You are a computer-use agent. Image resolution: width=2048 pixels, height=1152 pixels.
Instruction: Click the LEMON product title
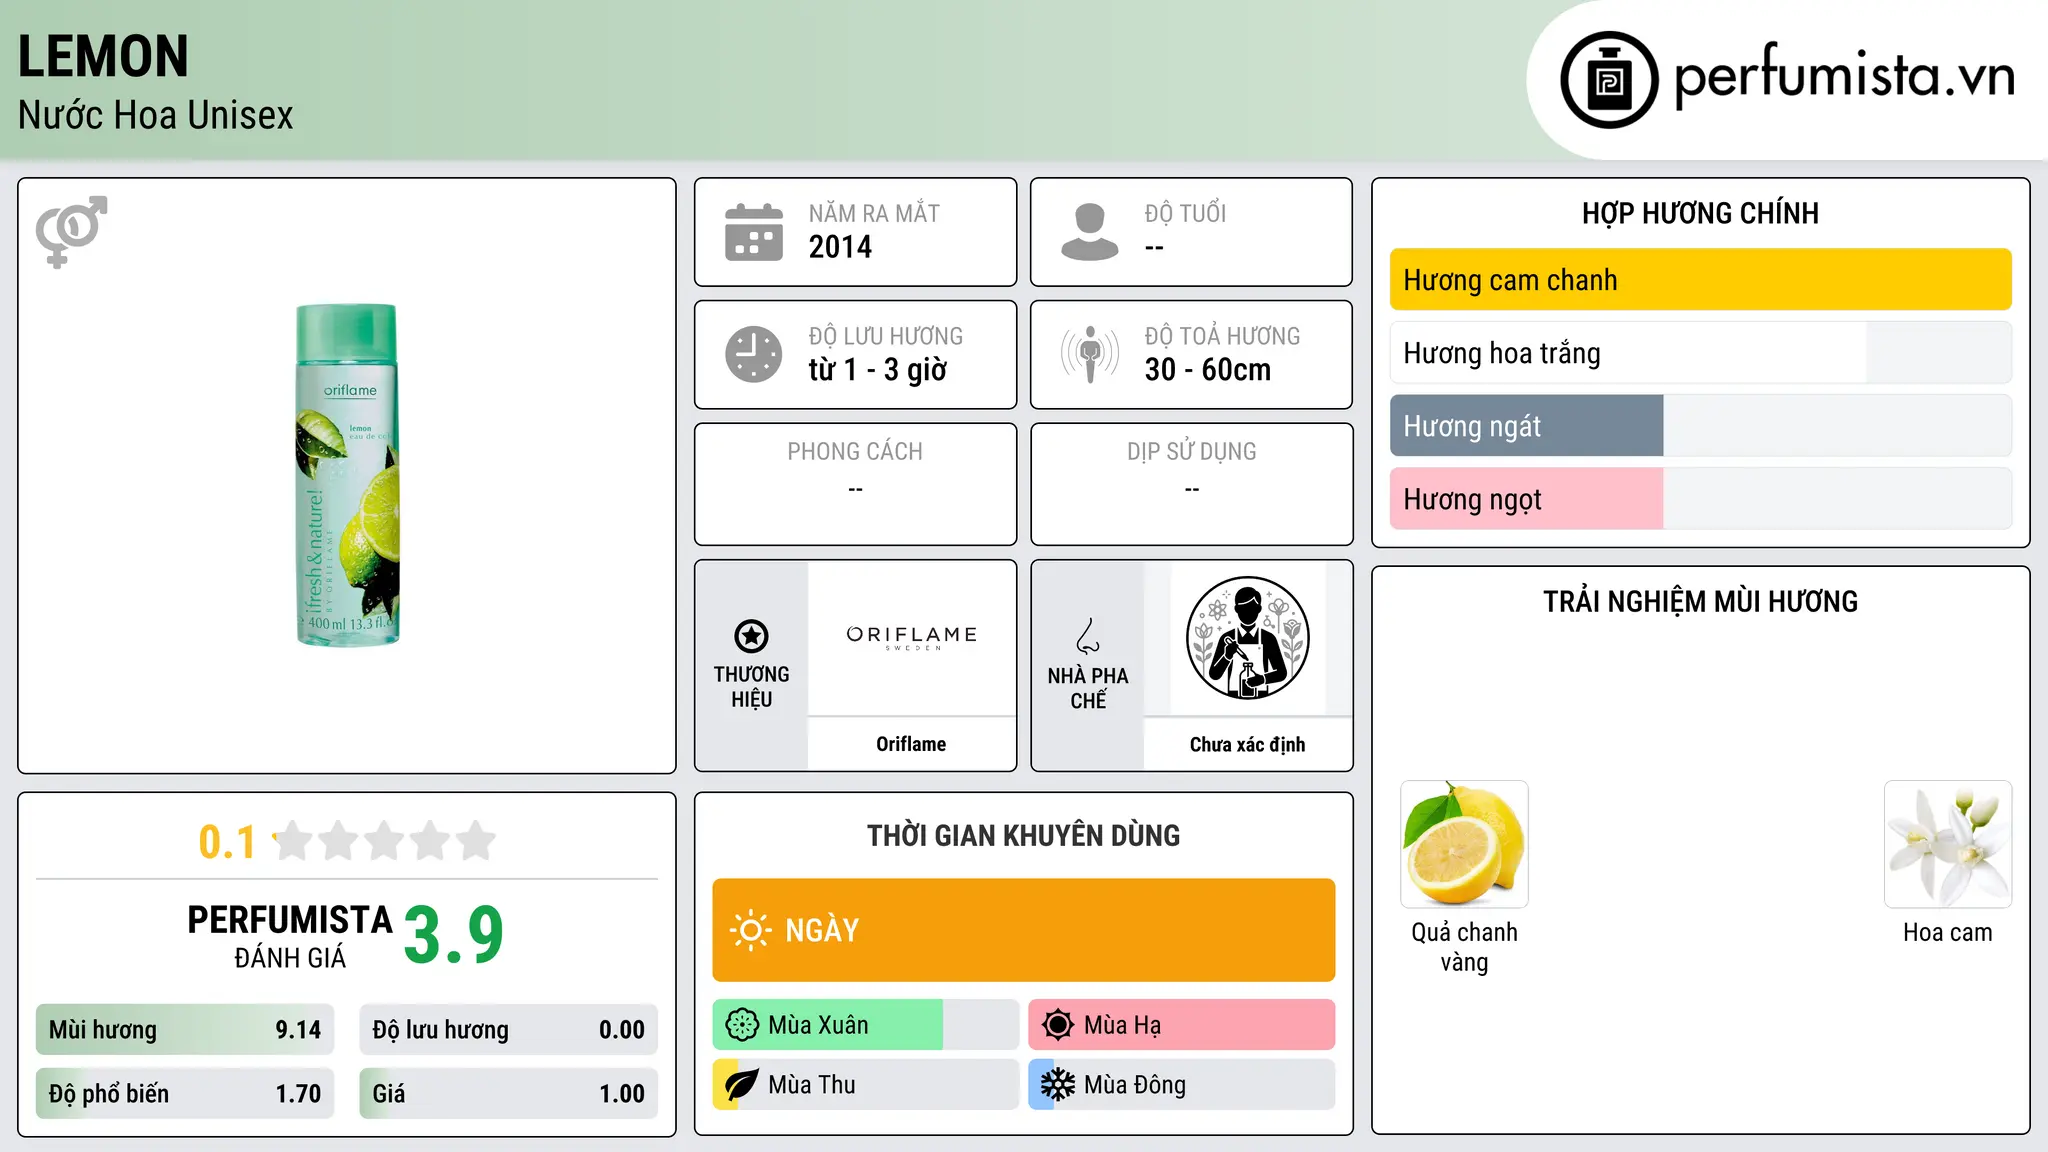click(103, 57)
